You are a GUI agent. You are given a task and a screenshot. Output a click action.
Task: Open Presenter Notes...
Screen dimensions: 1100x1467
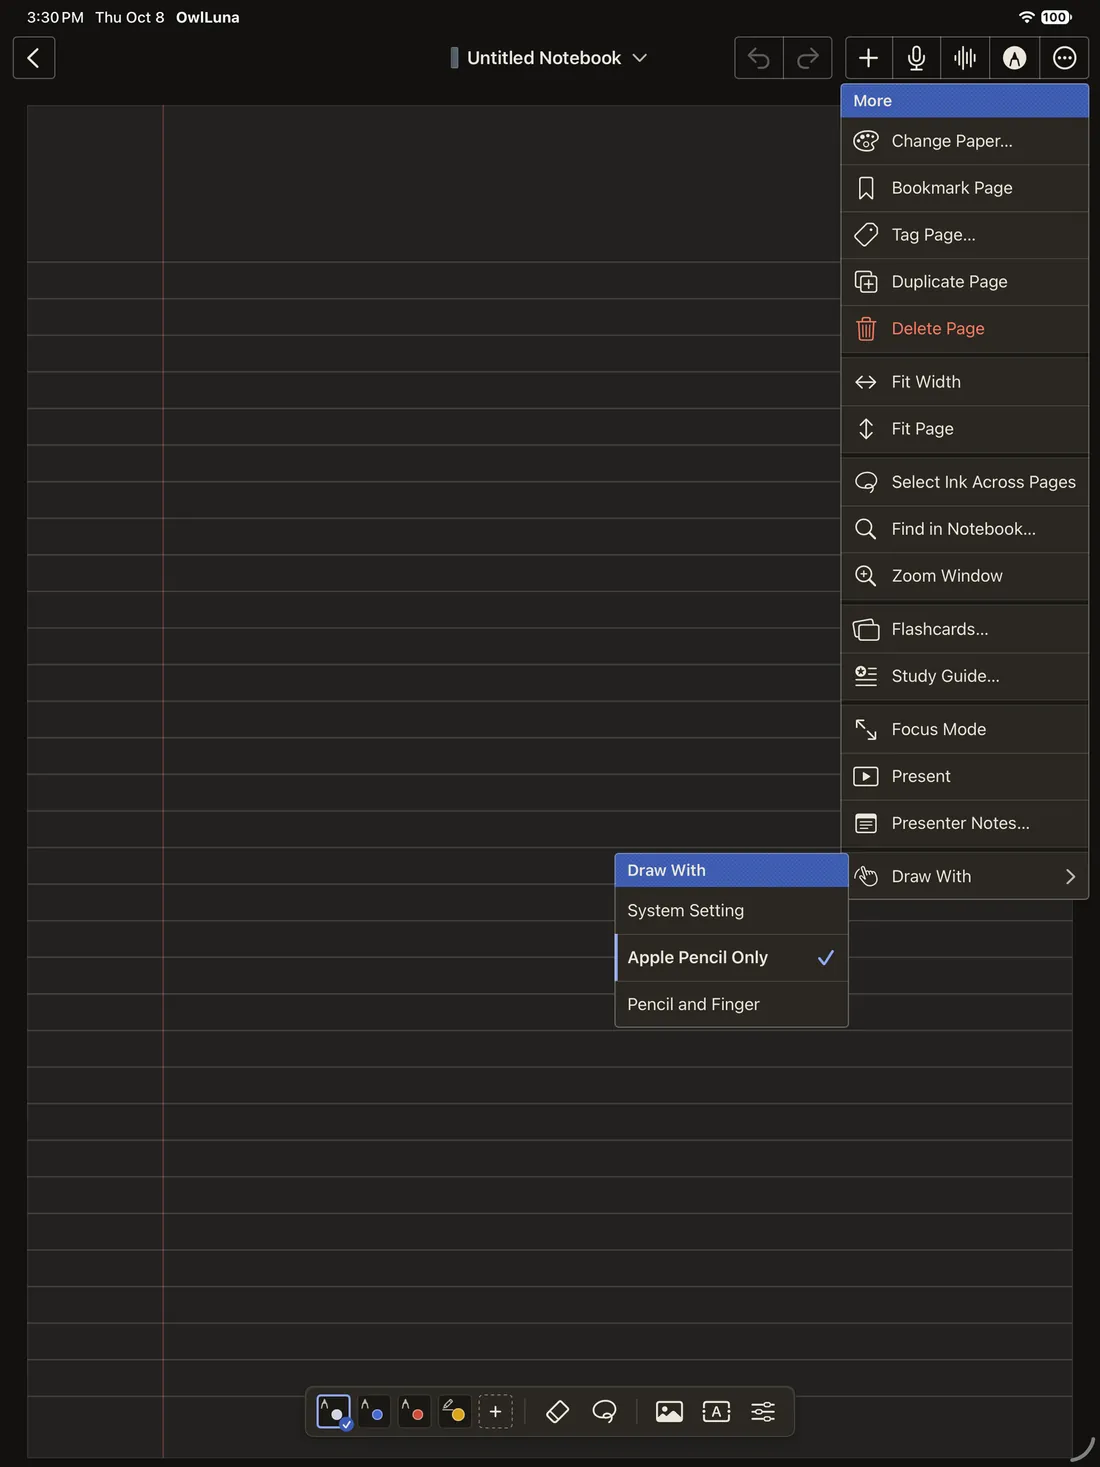tap(964, 823)
